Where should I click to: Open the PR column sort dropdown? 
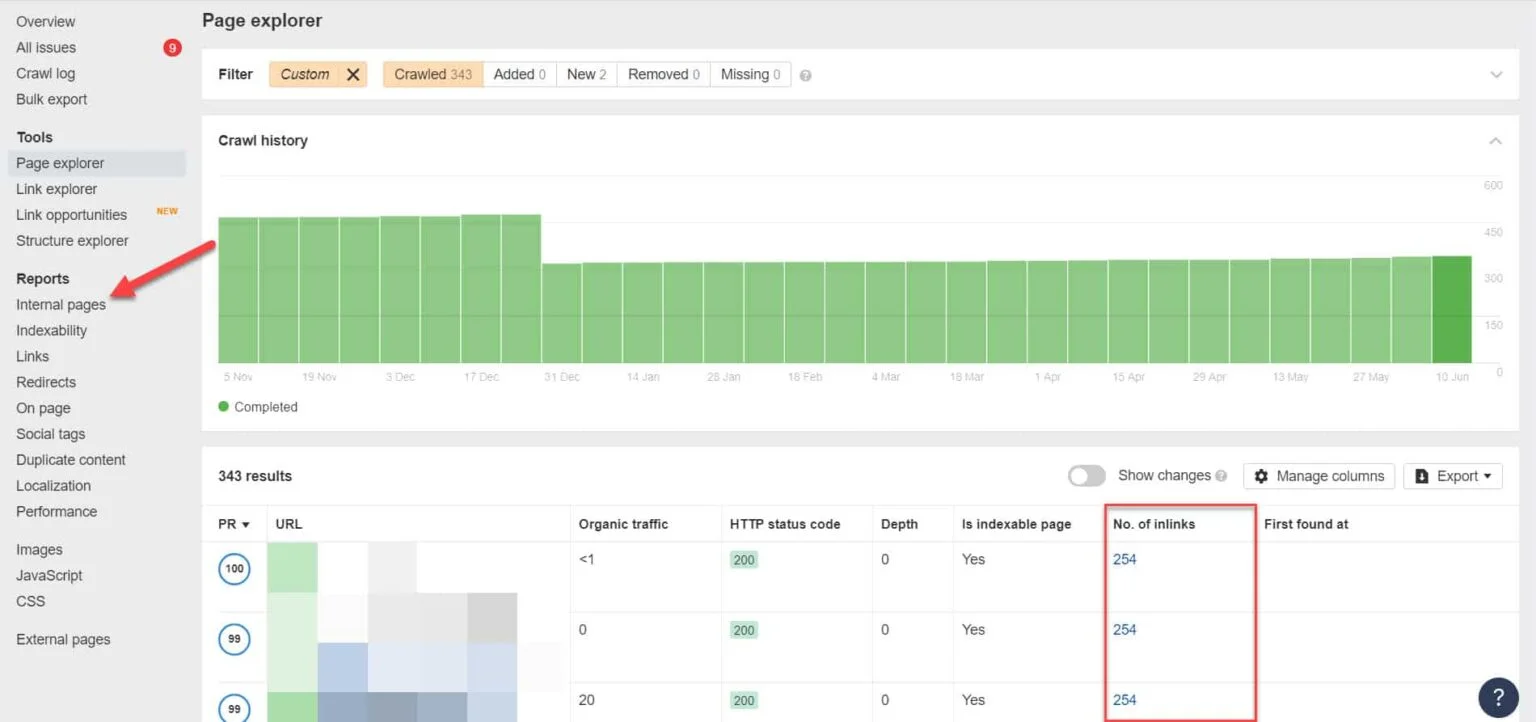click(x=245, y=523)
